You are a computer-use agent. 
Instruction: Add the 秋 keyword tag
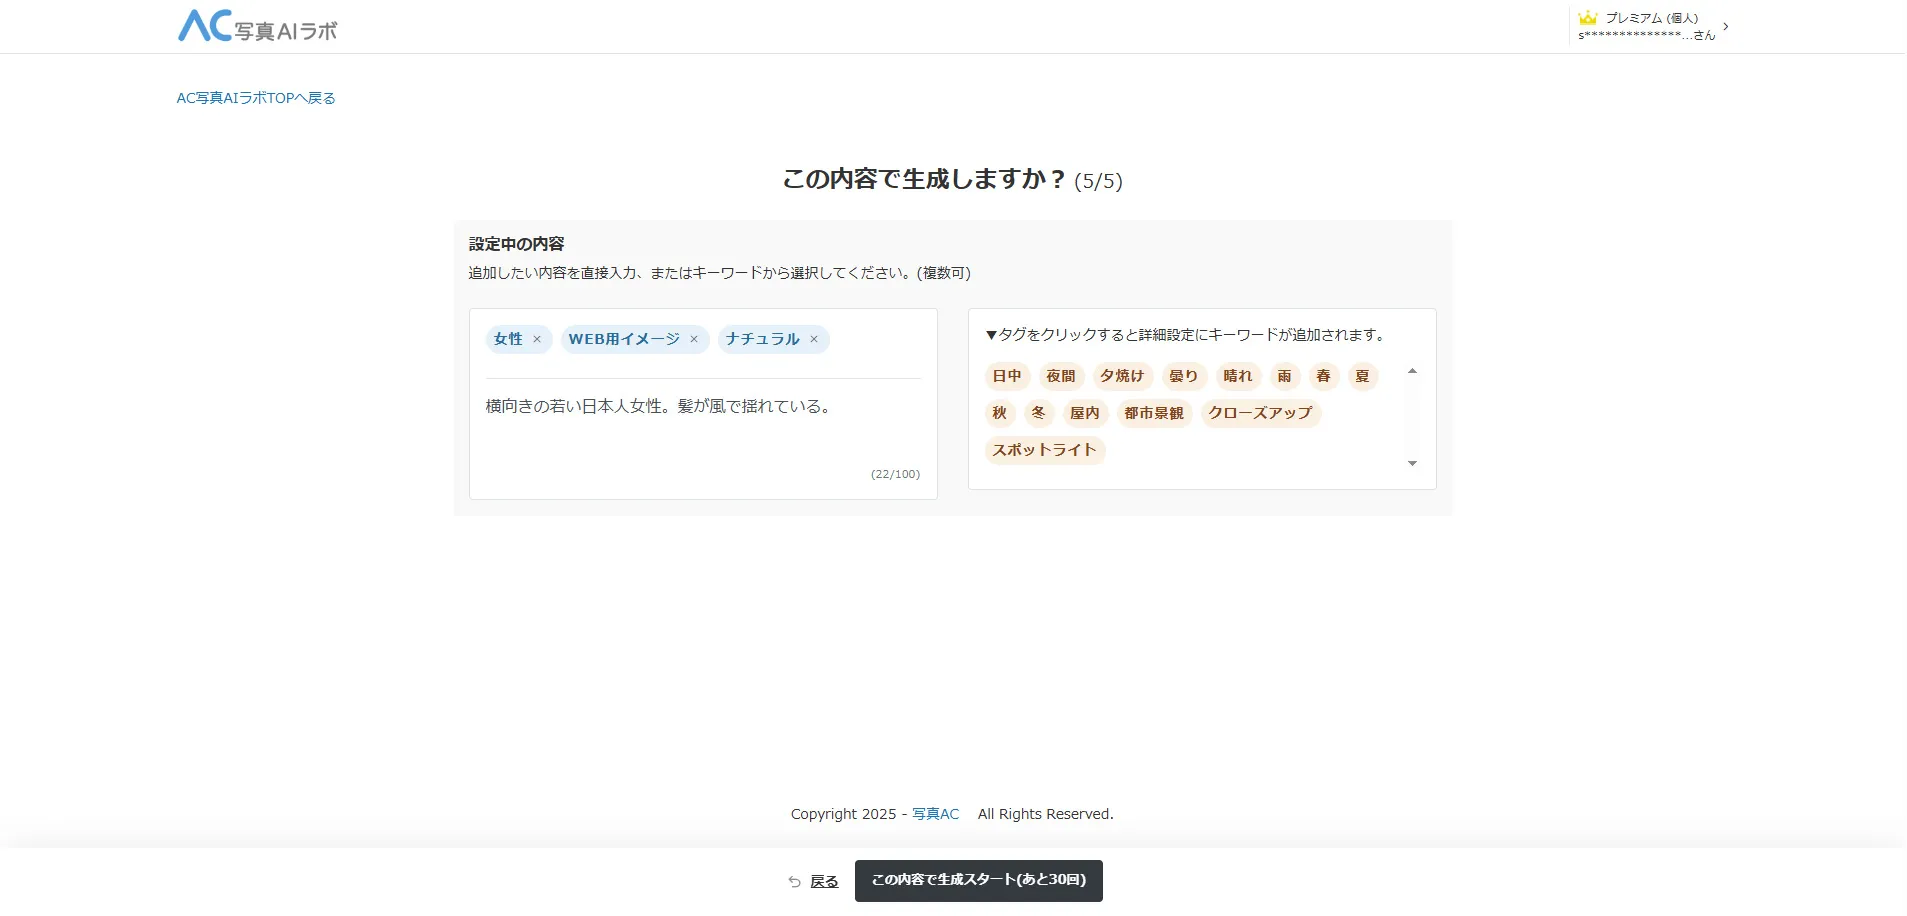coord(1000,413)
